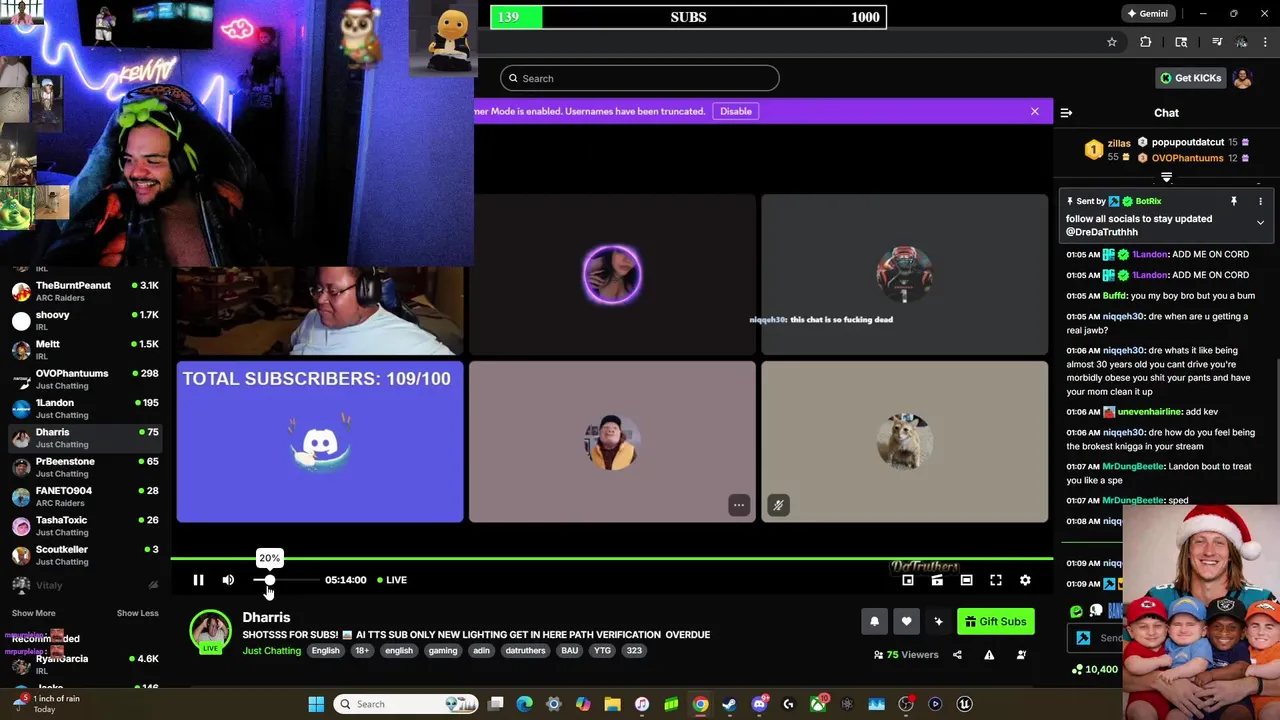Viewport: 1280px width, 720px height.
Task: Click the cast/clip icon in player controls
Action: (937, 580)
